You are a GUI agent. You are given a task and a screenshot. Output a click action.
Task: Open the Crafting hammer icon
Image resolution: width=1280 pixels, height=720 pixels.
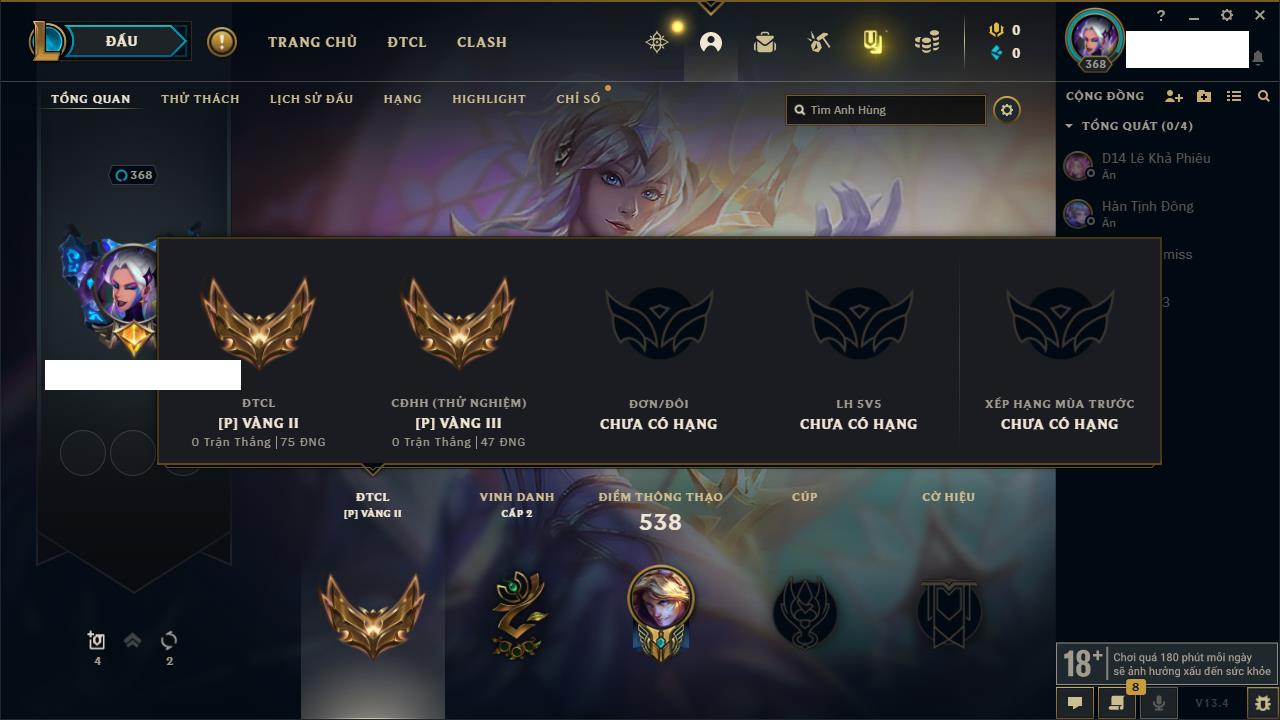point(819,42)
